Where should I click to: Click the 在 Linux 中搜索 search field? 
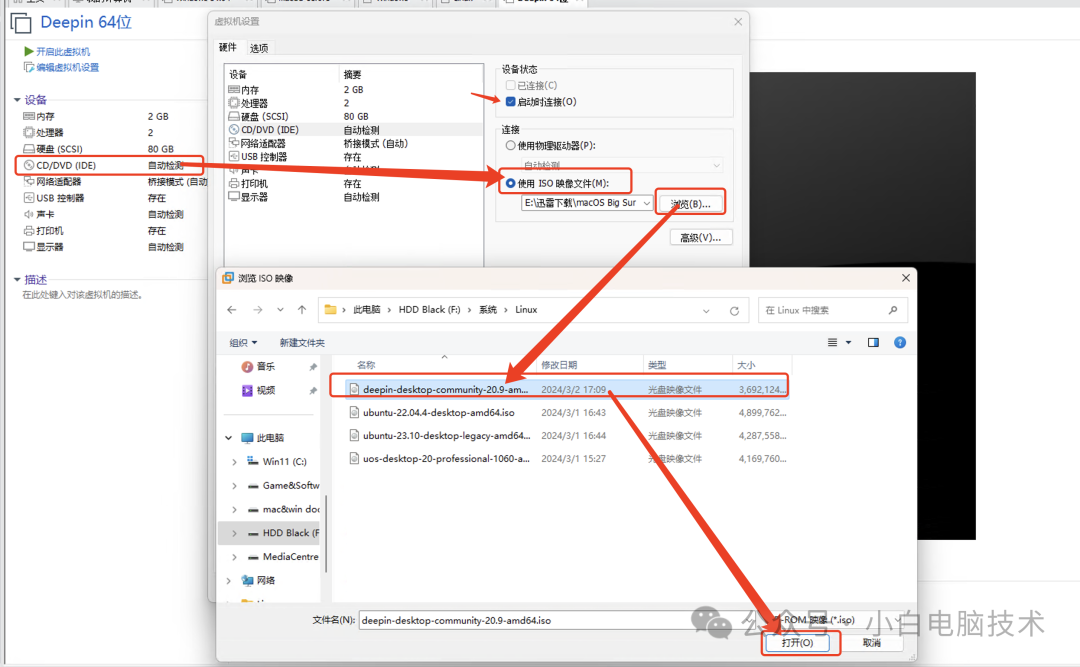pyautogui.click(x=832, y=311)
